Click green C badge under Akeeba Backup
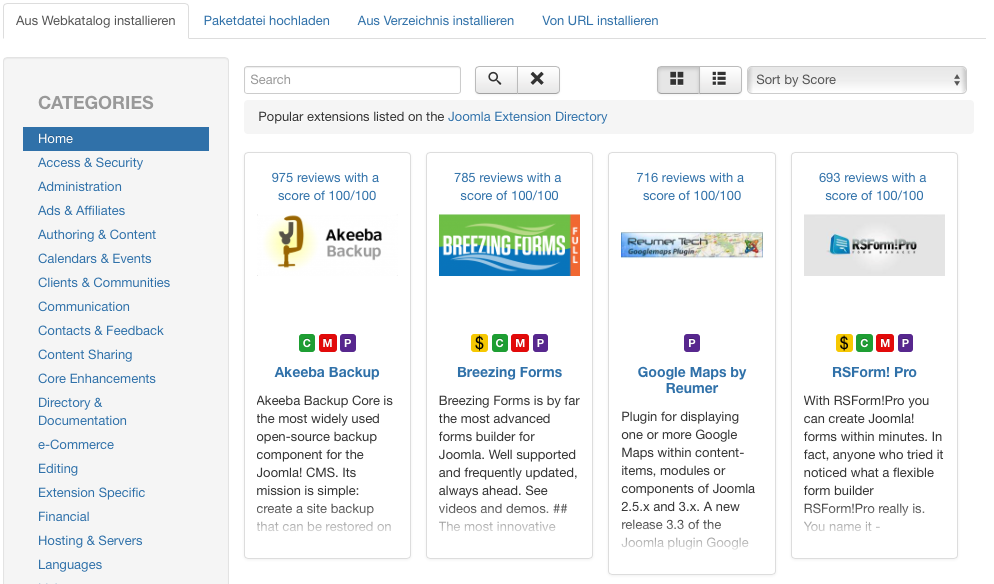 click(307, 343)
